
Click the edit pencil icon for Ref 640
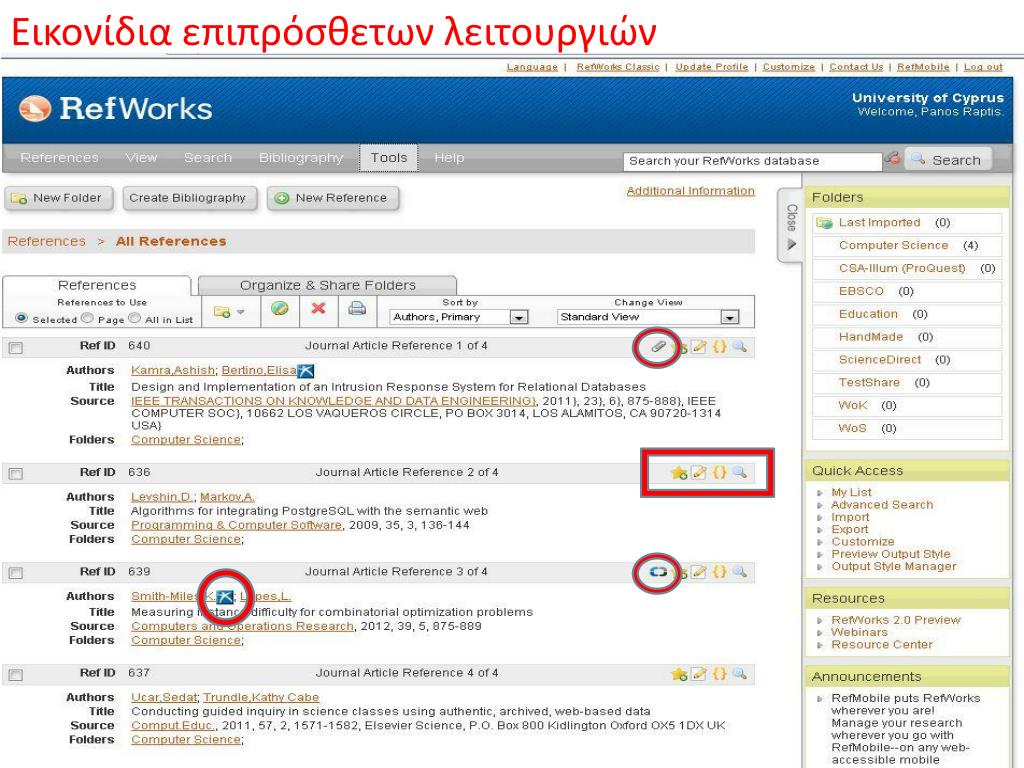point(699,347)
